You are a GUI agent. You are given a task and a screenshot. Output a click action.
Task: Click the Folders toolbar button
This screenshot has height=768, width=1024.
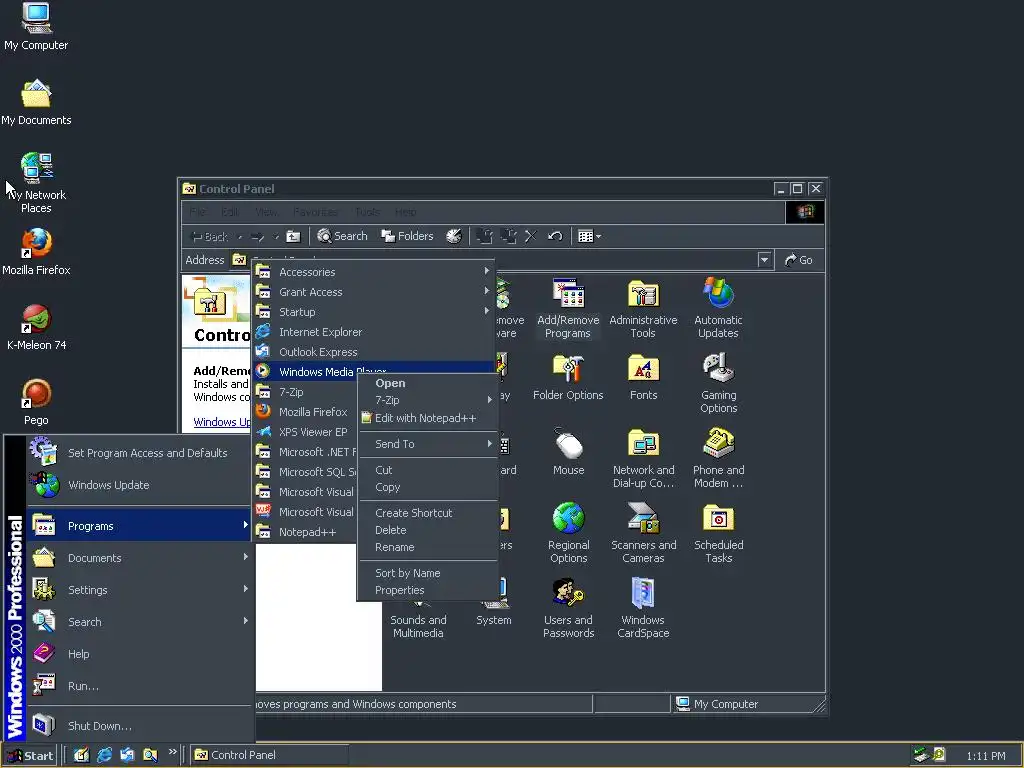coord(407,236)
